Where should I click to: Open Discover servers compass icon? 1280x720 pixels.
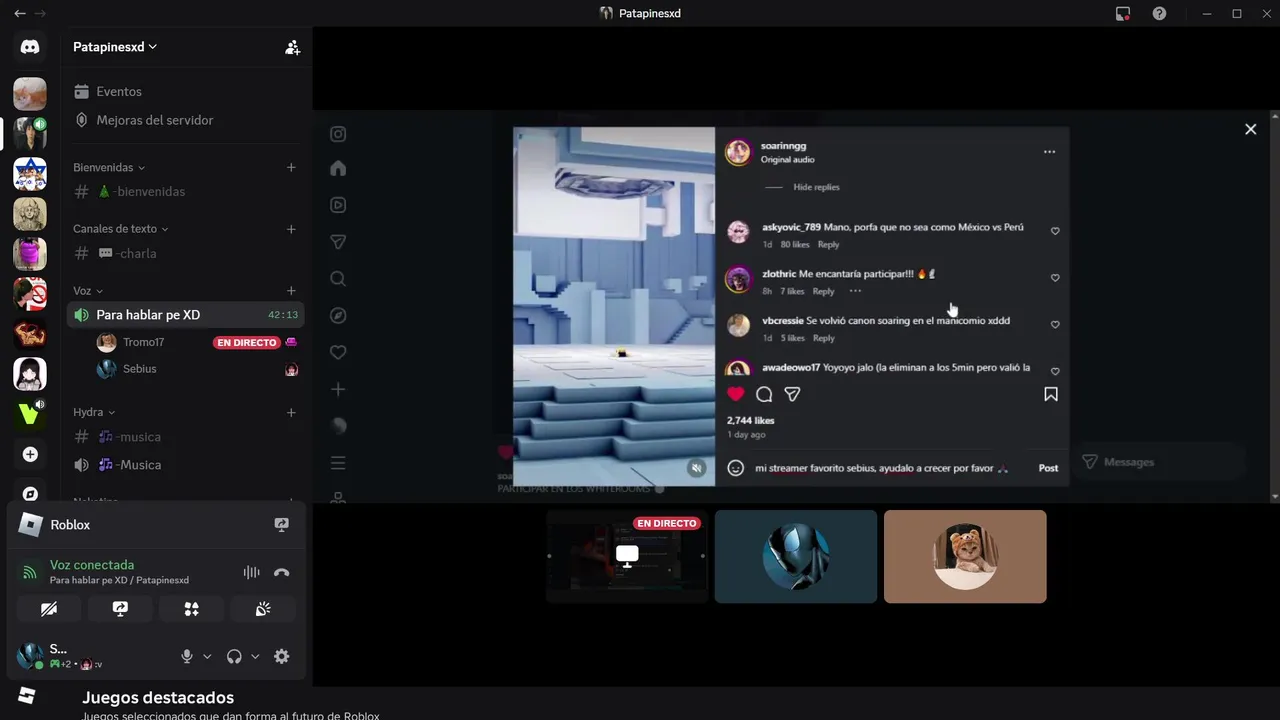pos(30,494)
